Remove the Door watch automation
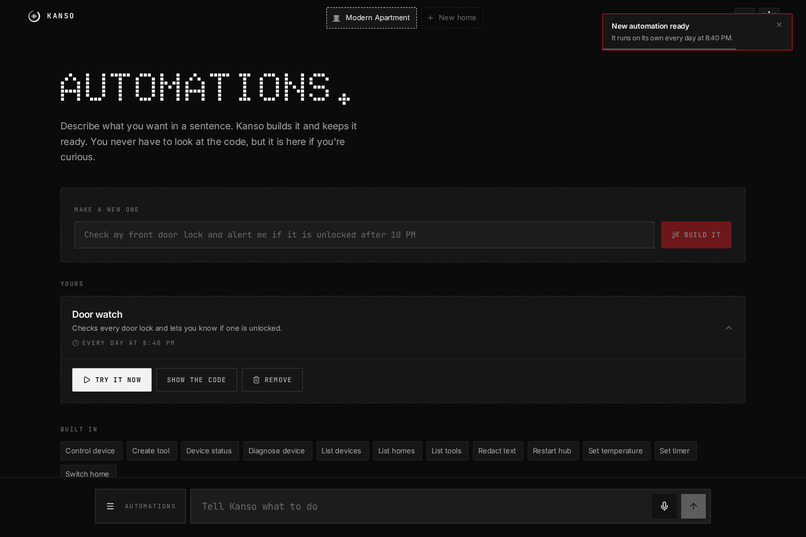 pyautogui.click(x=272, y=380)
